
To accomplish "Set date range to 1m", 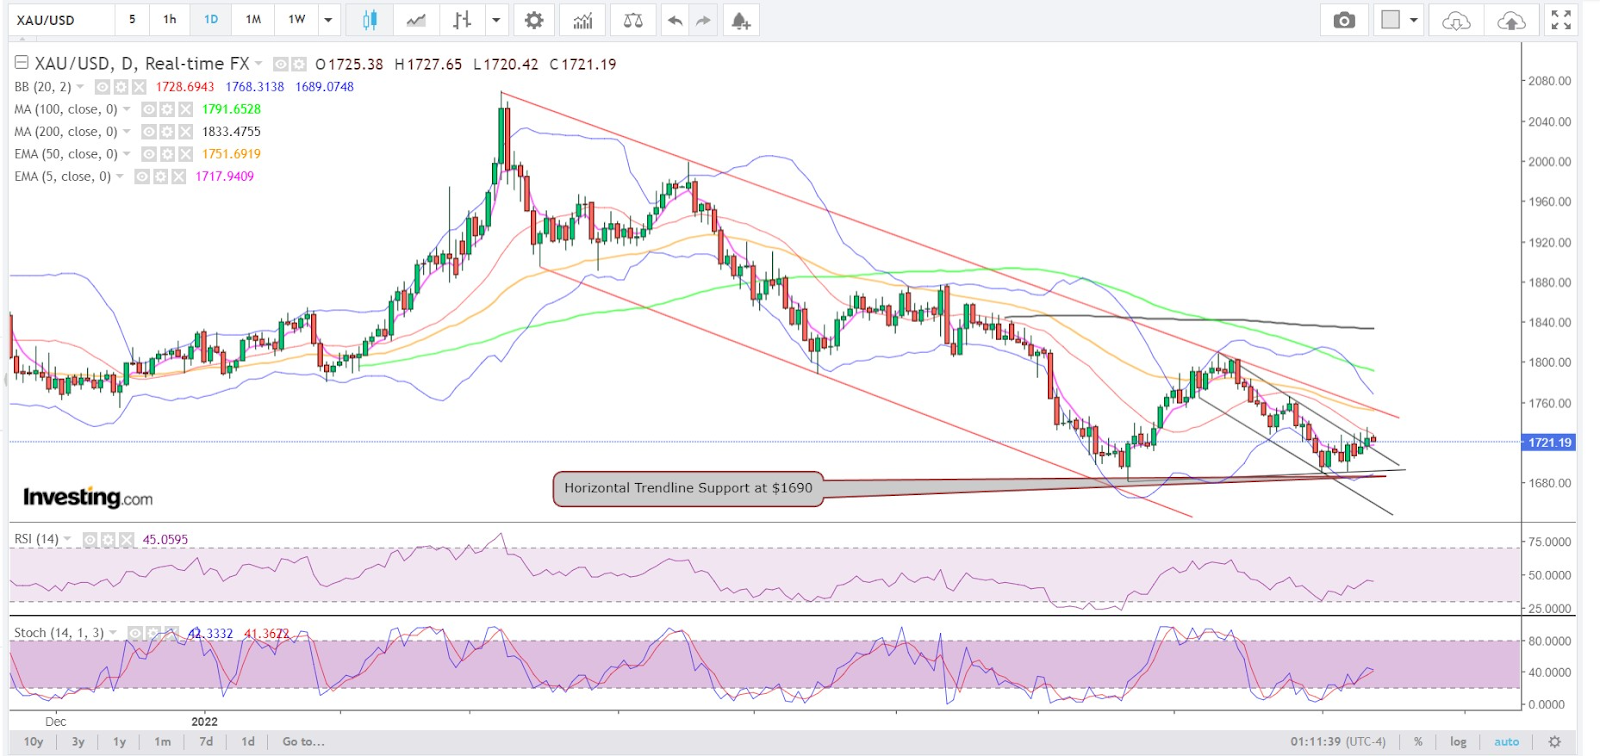I will 163,742.
